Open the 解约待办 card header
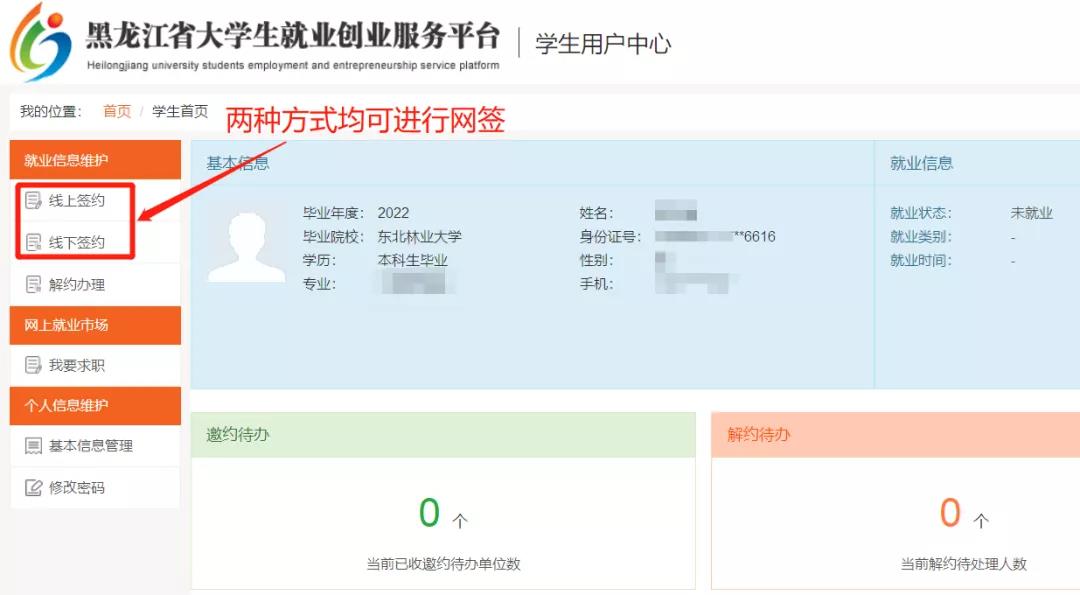The image size is (1080, 595). (x=759, y=435)
